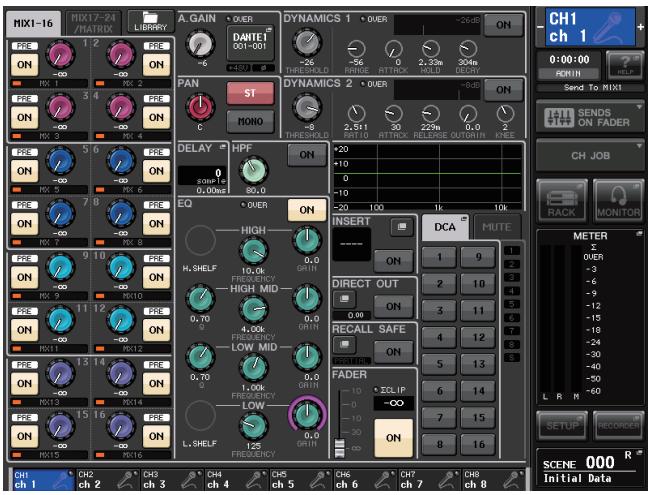This screenshot has width=651, height=495.
Task: Select the EQ LOW gain knob
Action: [x=307, y=416]
